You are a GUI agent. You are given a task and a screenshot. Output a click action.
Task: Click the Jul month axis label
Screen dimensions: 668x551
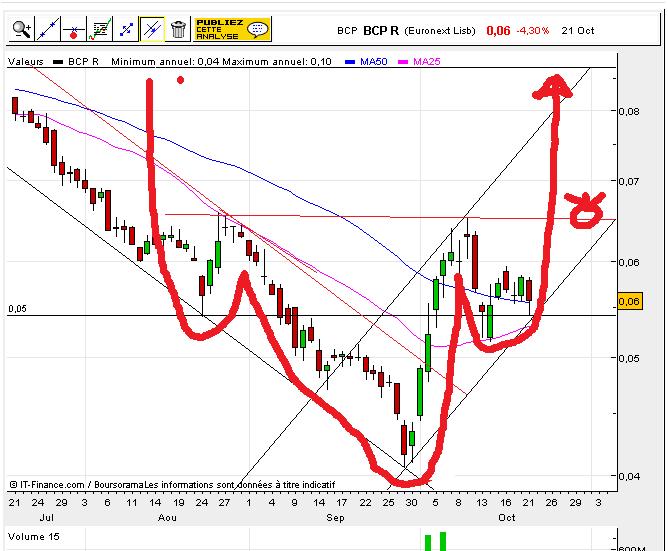(x=46, y=518)
